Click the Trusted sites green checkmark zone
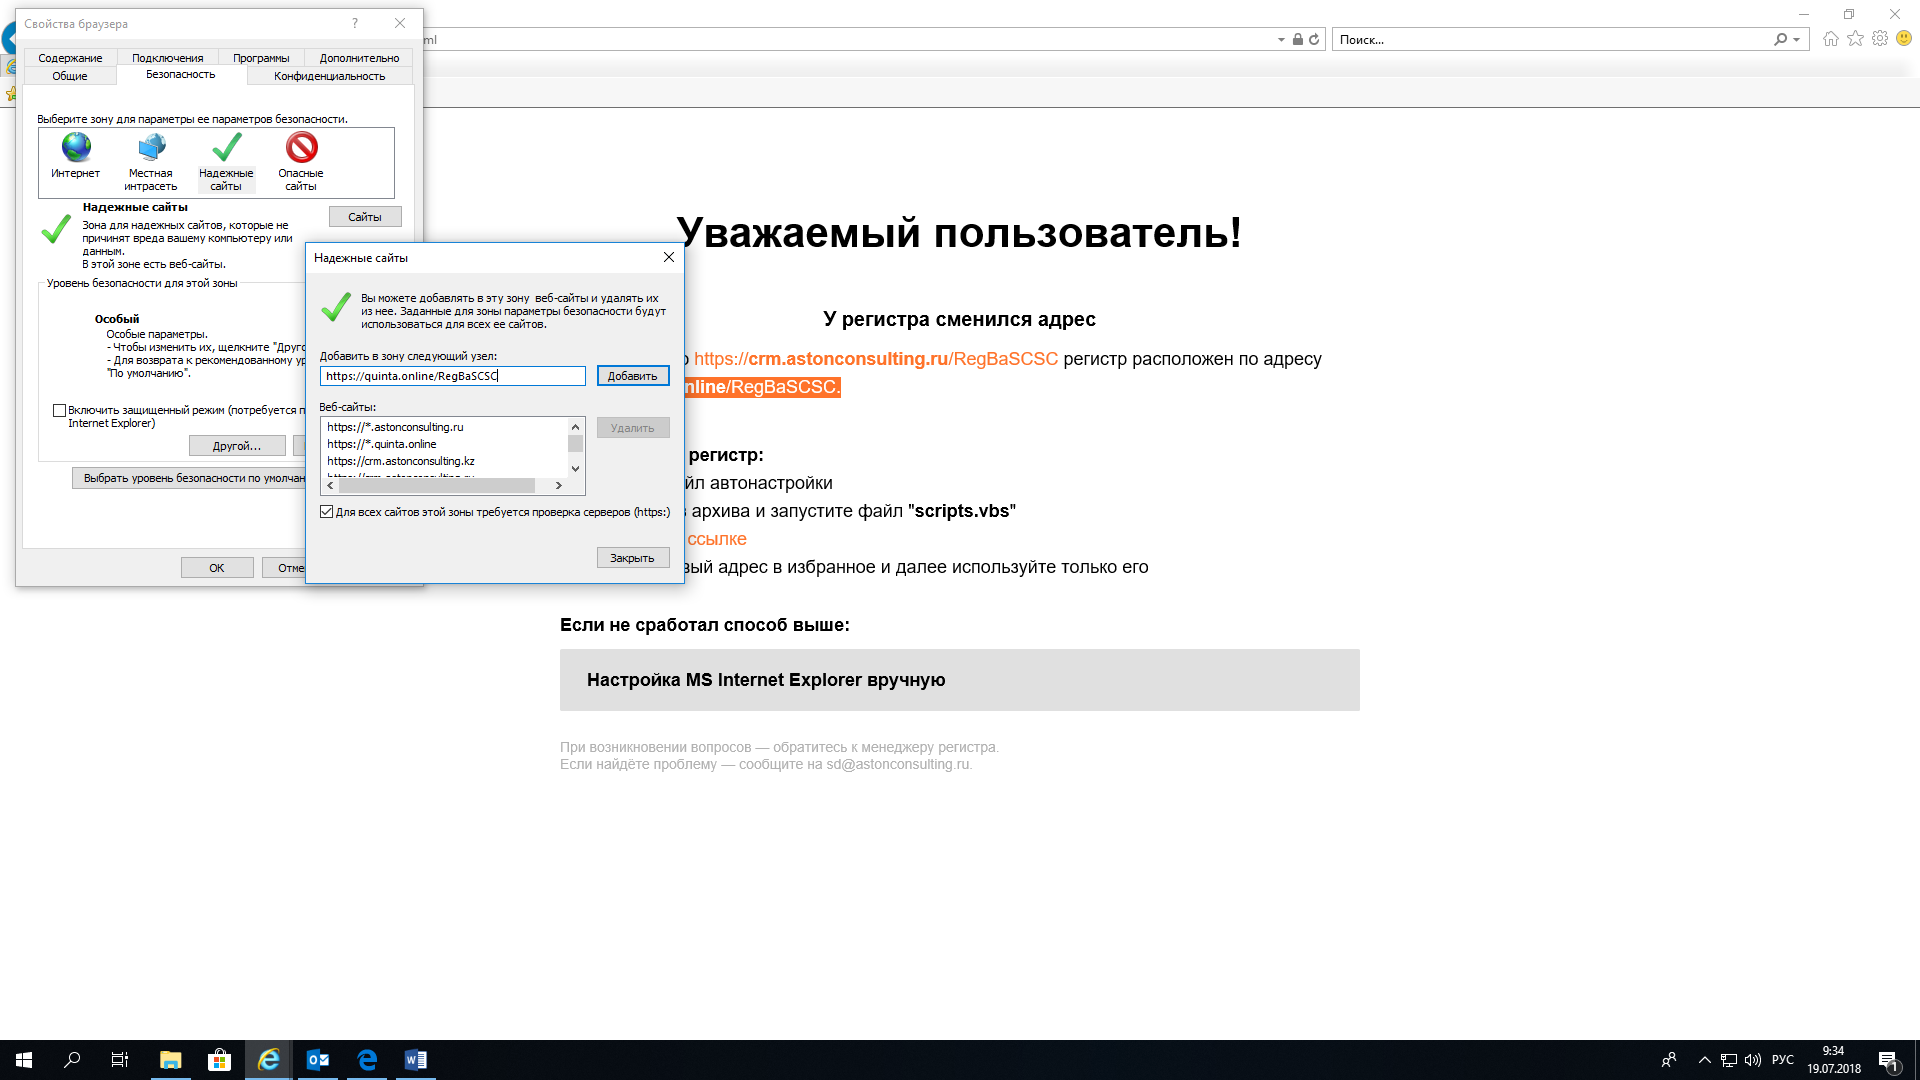 coord(226,149)
